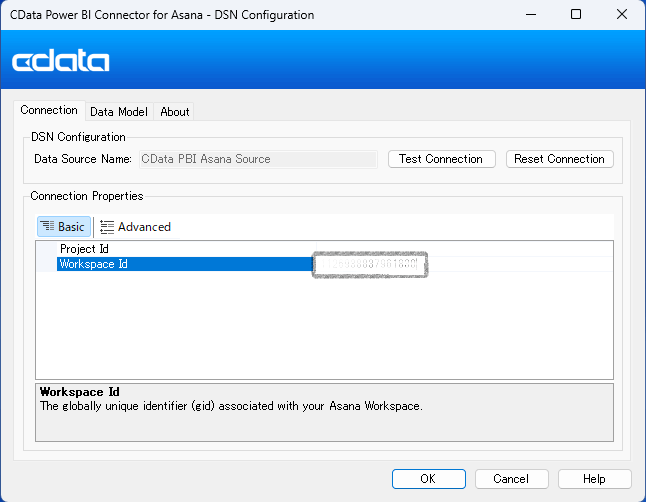Open the Connection tab
The width and height of the screenshot is (646, 502).
(49, 110)
